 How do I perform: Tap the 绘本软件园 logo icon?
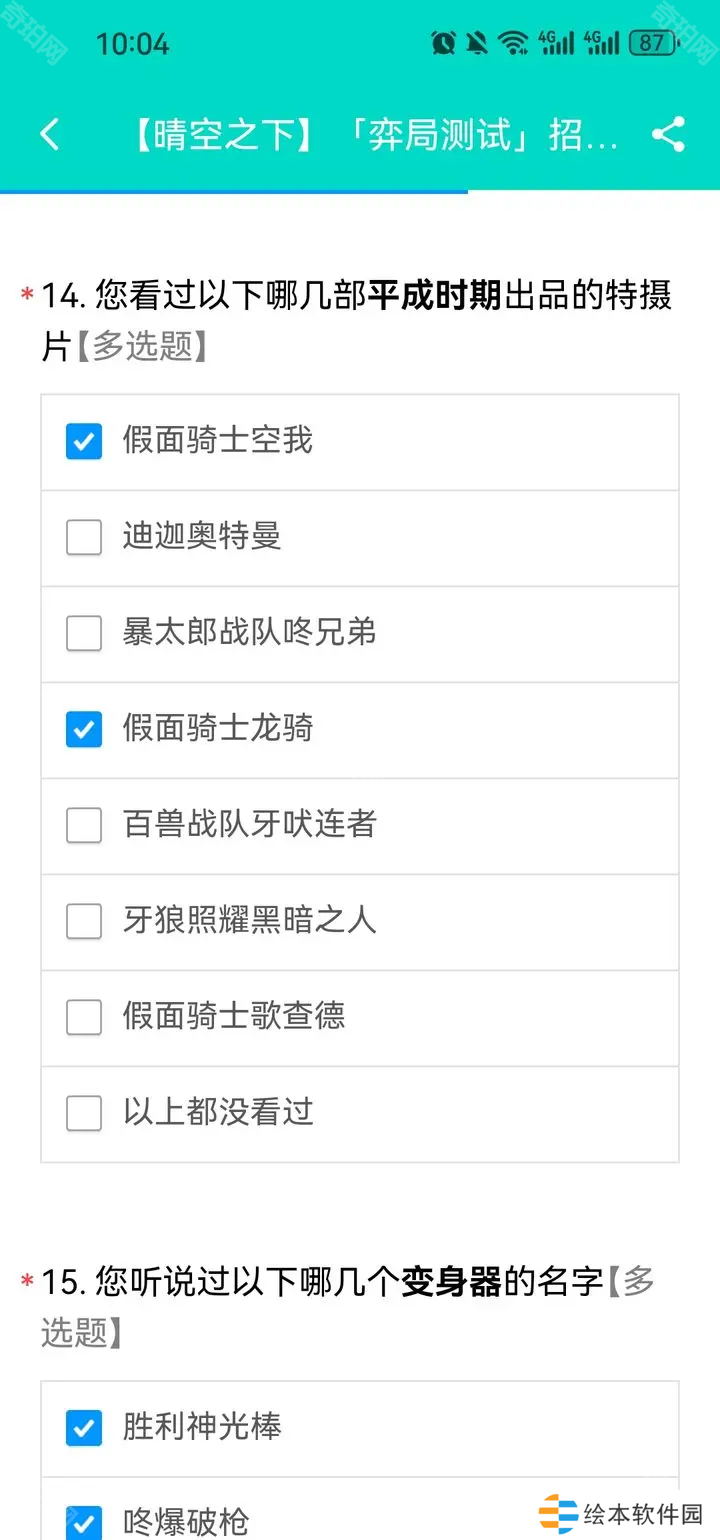pyautogui.click(x=557, y=1513)
